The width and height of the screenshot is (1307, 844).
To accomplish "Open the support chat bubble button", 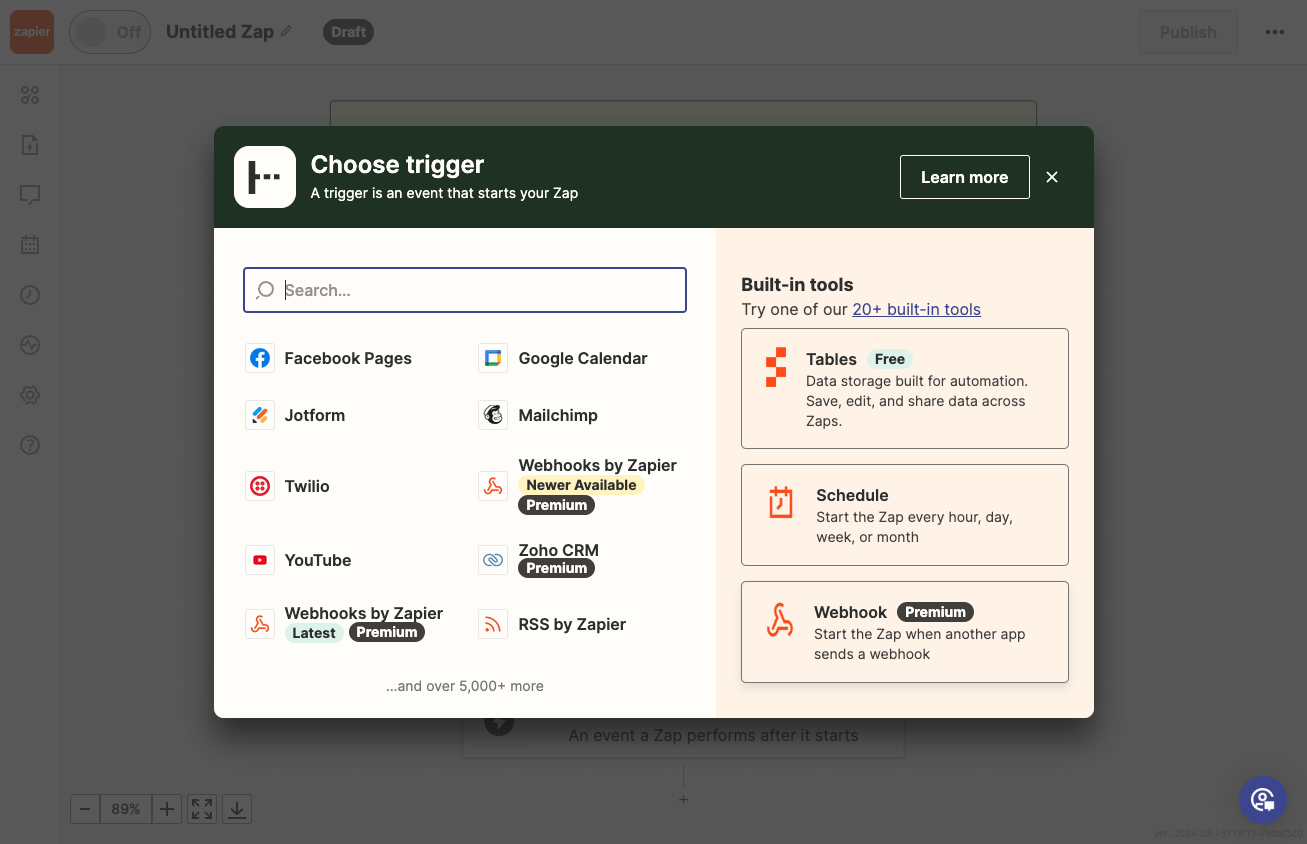I will tap(1263, 800).
